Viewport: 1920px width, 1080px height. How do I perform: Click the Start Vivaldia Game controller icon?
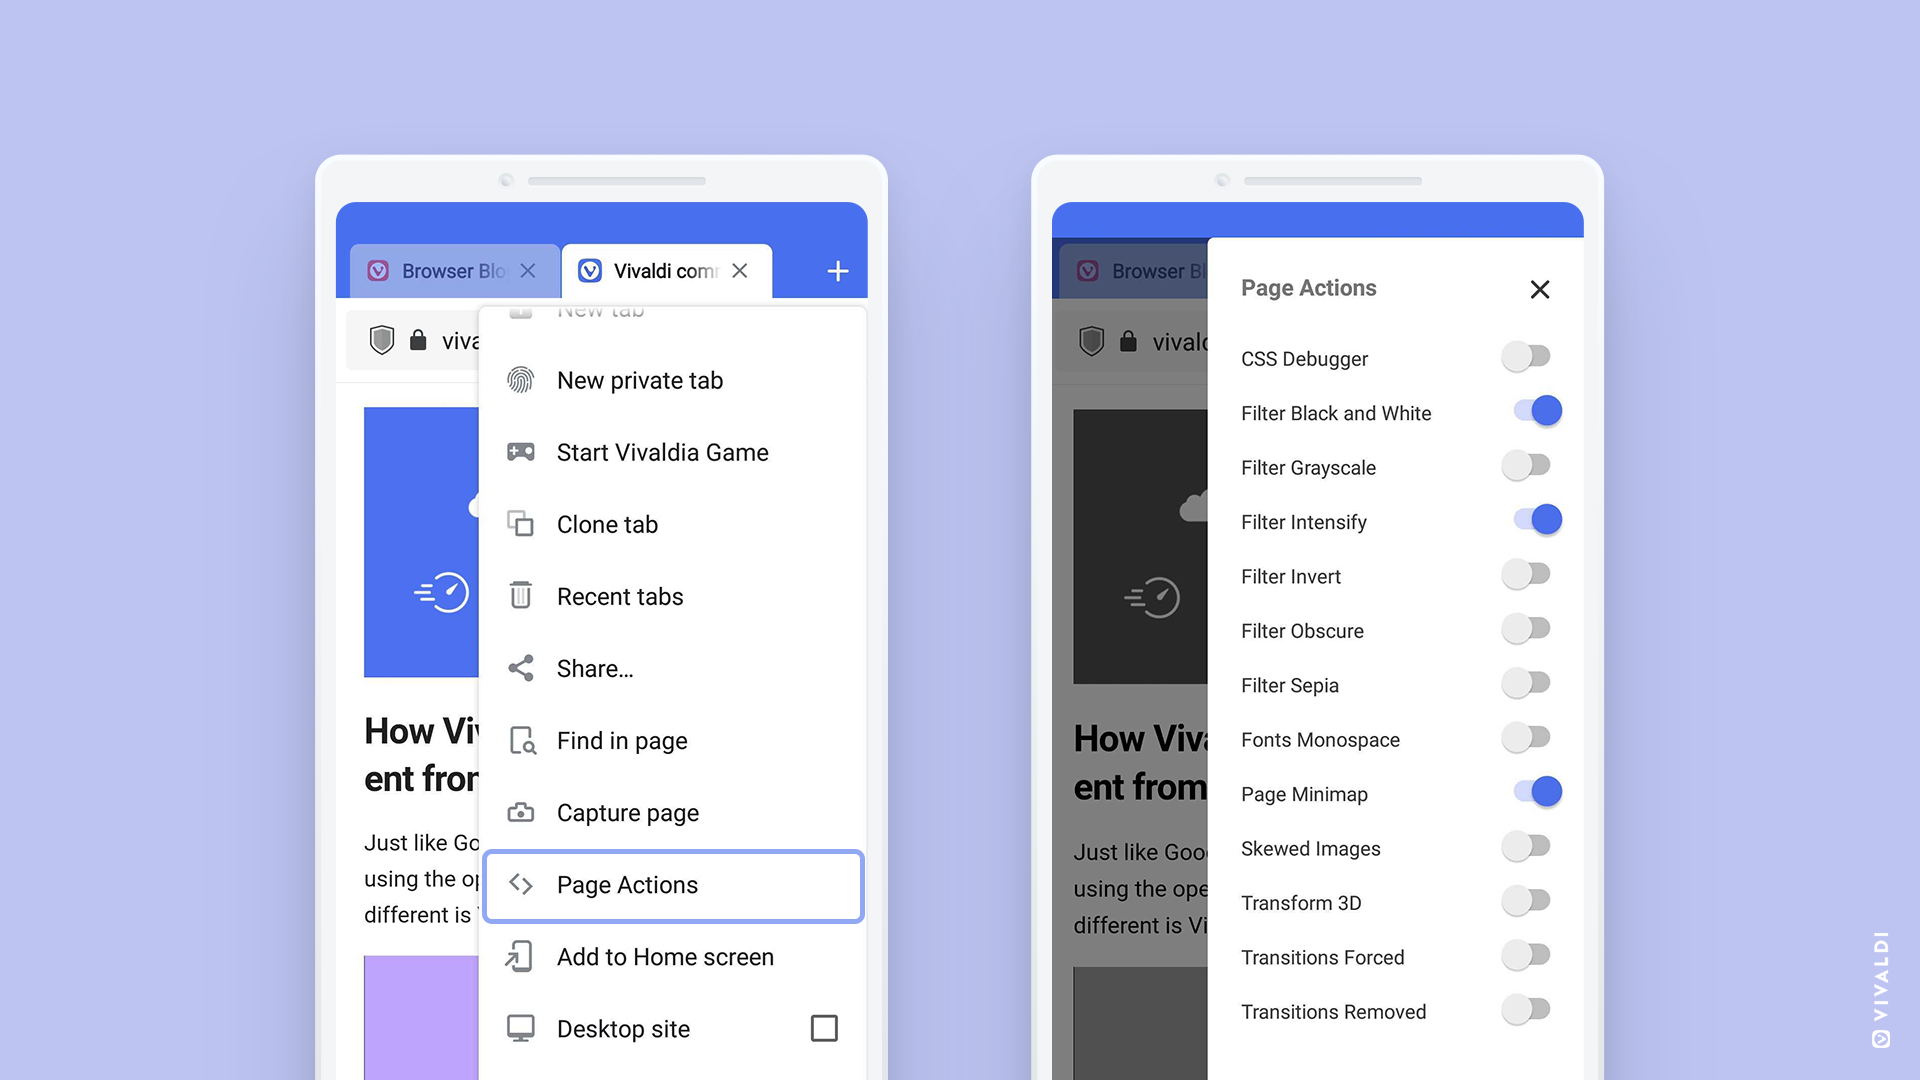click(521, 452)
